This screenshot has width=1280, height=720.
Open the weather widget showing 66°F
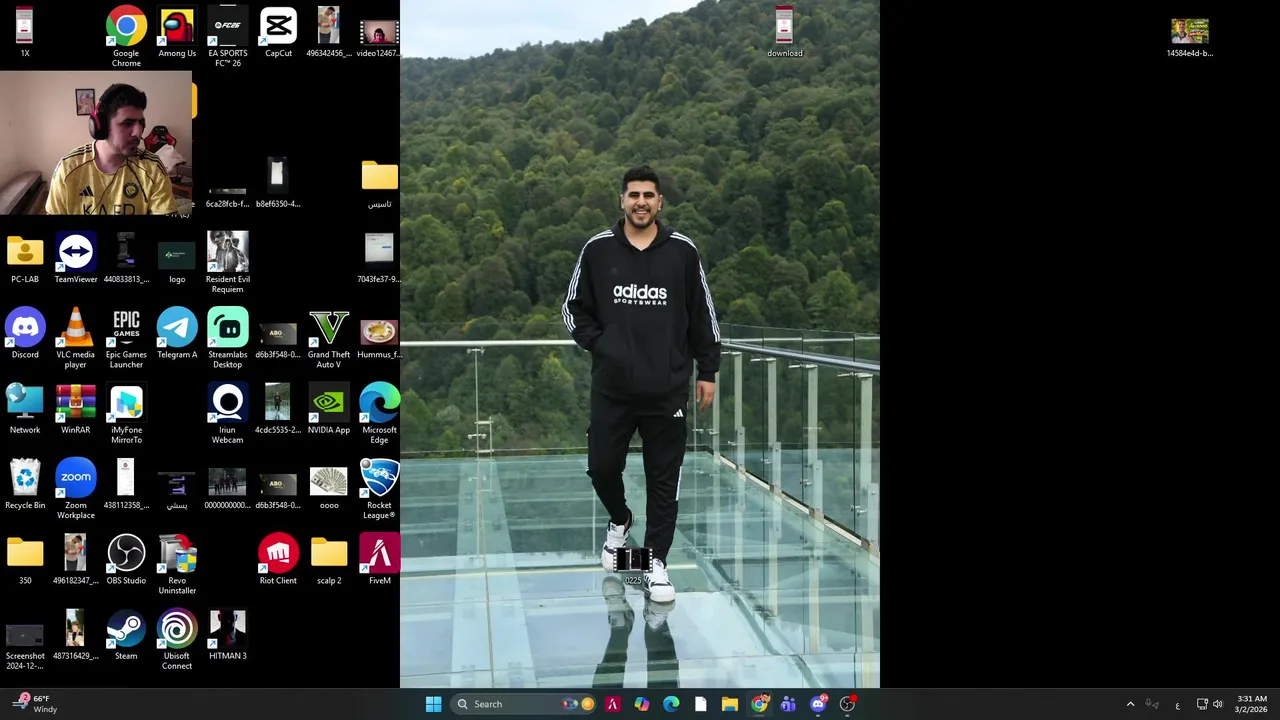37,704
